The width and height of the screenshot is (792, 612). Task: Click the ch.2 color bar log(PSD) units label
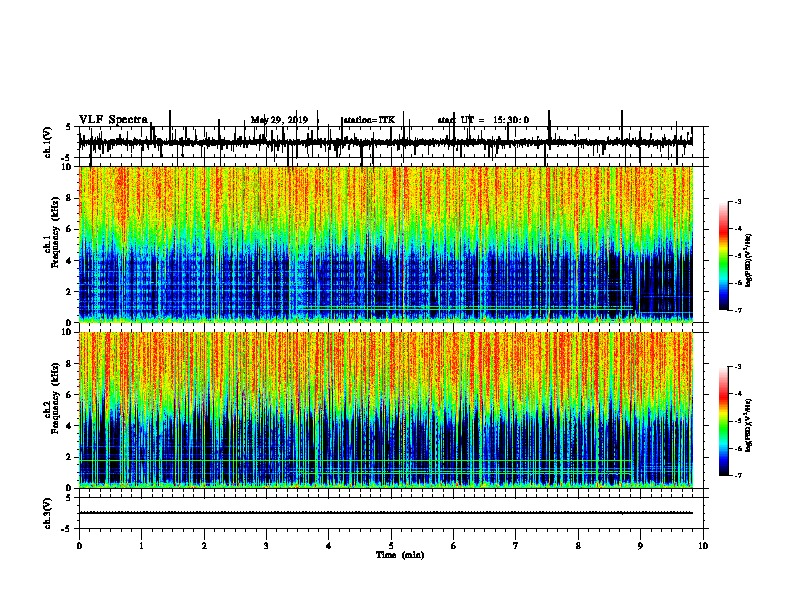tap(749, 425)
